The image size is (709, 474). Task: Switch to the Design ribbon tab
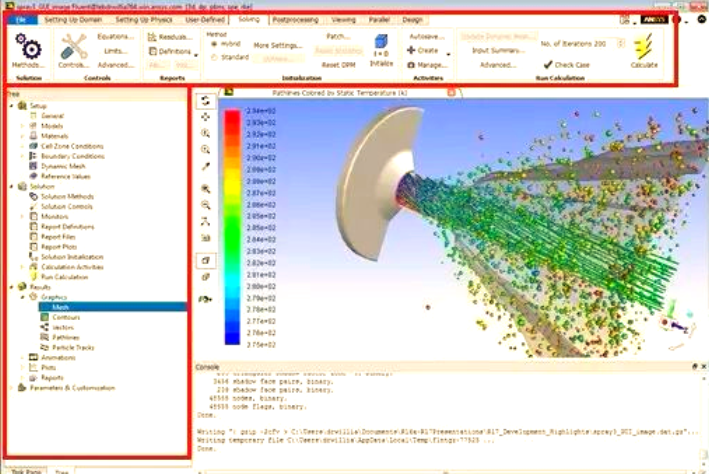[x=412, y=20]
